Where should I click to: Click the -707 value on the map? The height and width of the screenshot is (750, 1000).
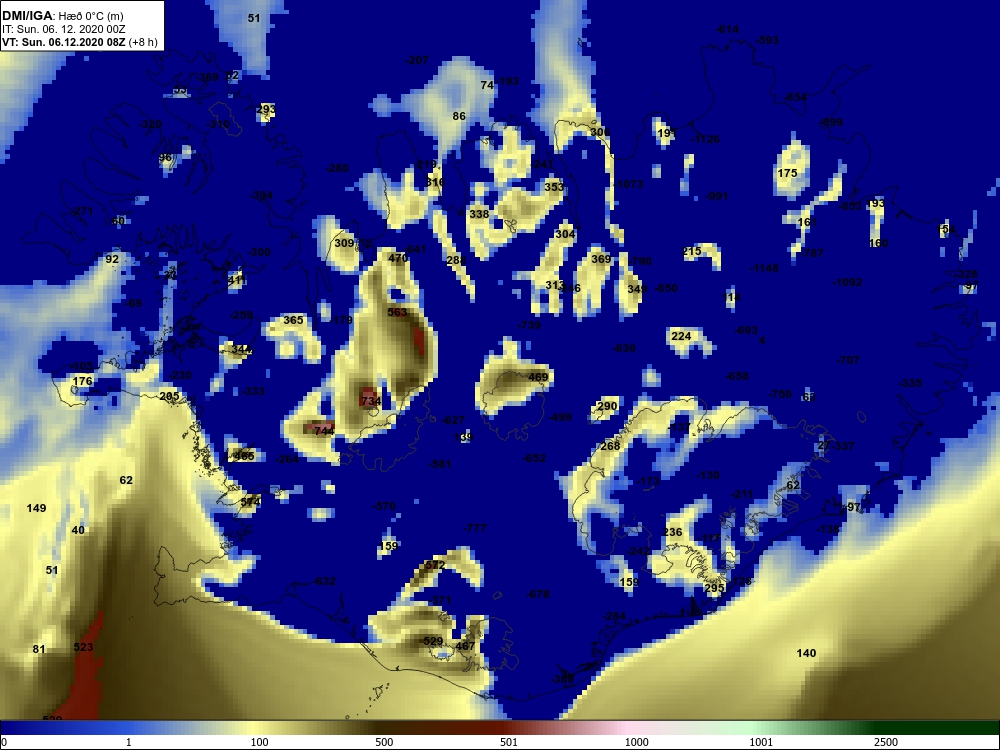click(x=848, y=360)
